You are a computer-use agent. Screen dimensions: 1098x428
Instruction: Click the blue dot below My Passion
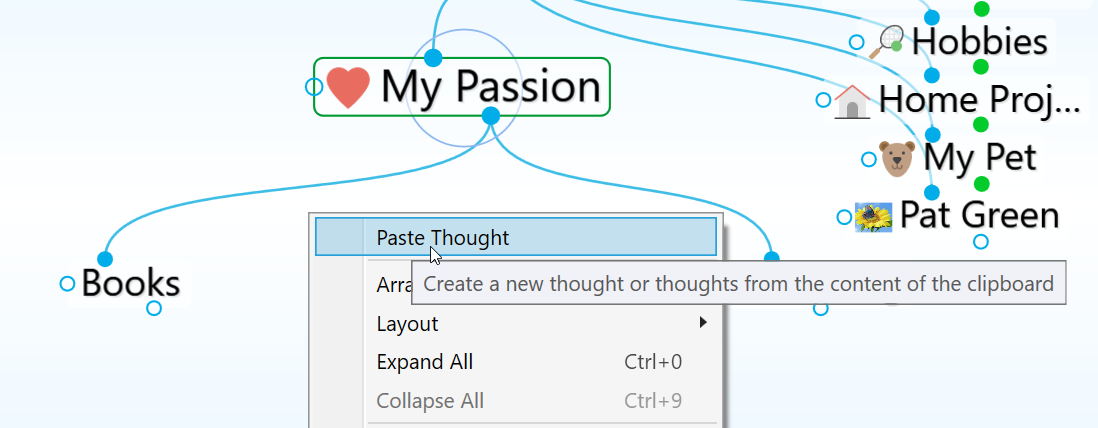click(x=490, y=116)
